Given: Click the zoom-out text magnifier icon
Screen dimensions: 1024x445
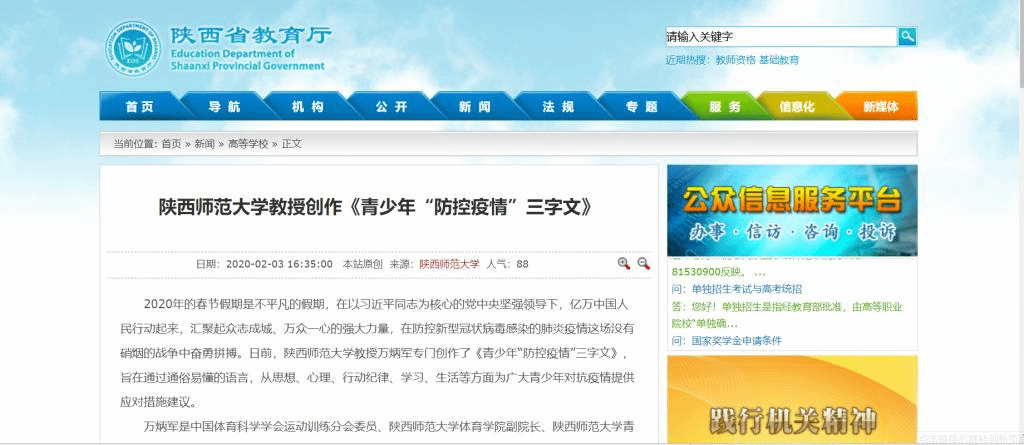Looking at the screenshot, I should (x=643, y=263).
